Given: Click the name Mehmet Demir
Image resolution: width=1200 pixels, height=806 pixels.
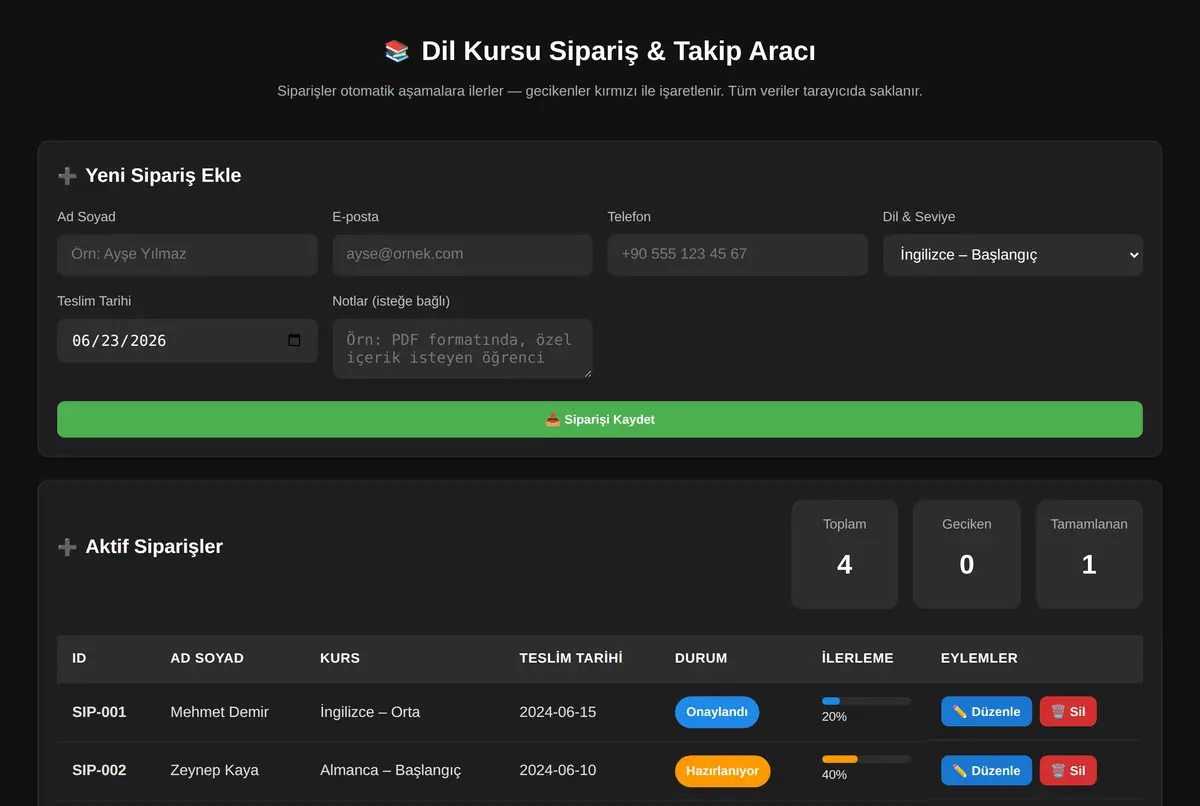Looking at the screenshot, I should pyautogui.click(x=219, y=712).
